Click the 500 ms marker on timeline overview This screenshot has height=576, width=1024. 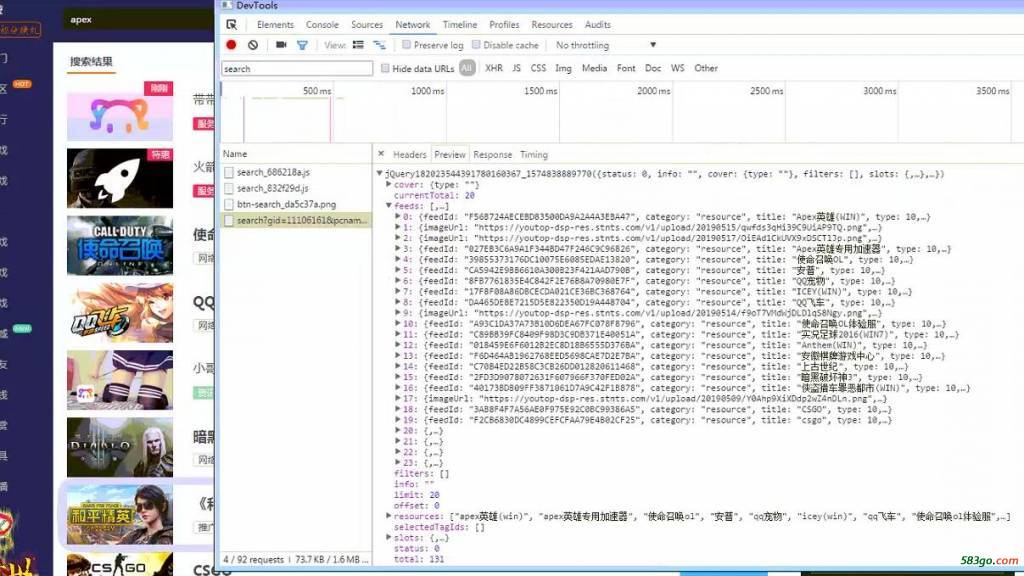(317, 91)
